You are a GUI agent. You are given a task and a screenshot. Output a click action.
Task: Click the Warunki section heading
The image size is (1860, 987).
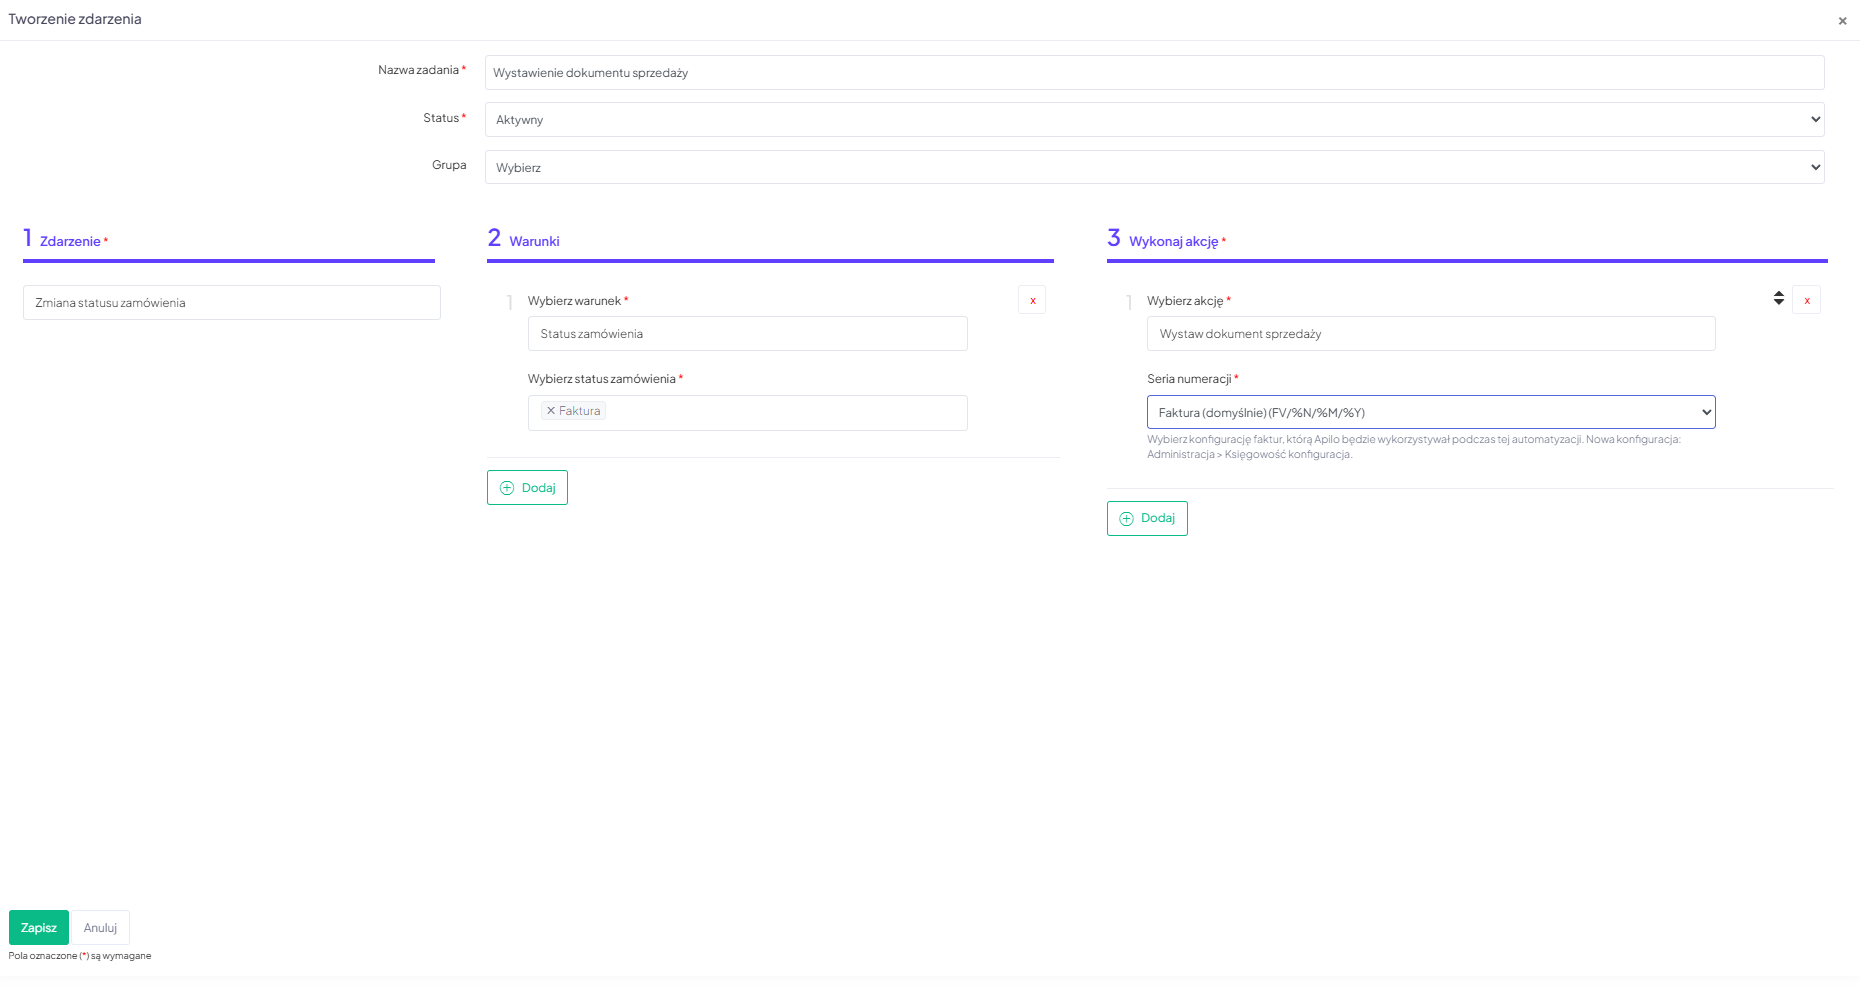coord(534,241)
